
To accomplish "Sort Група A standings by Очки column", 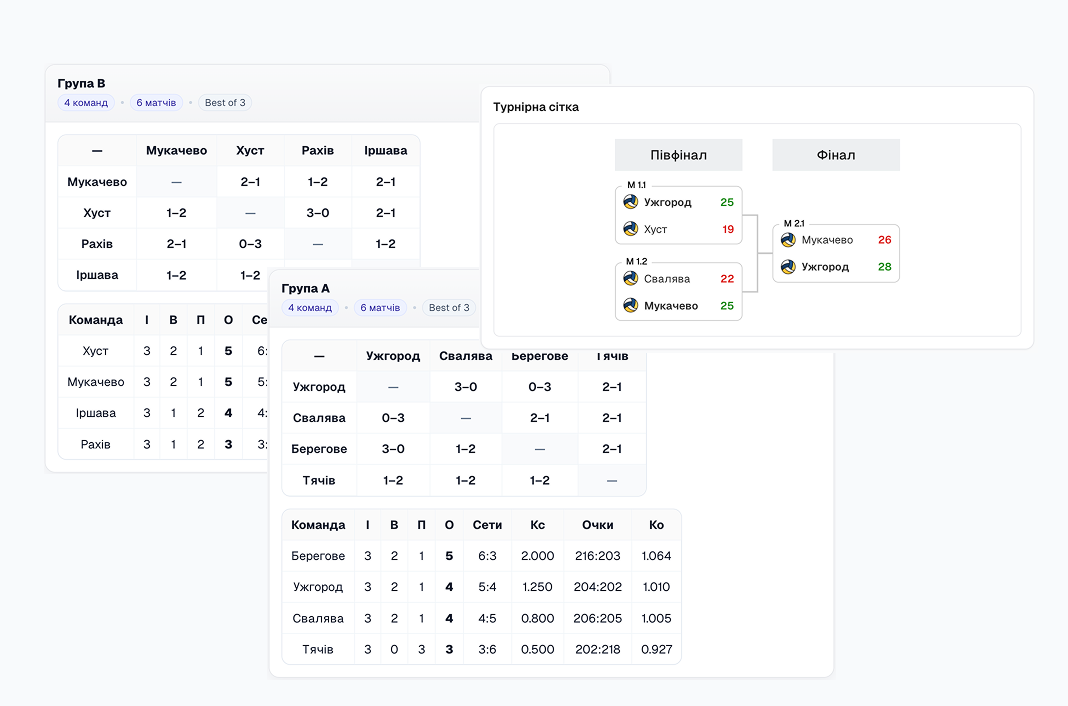I will click(x=597, y=525).
